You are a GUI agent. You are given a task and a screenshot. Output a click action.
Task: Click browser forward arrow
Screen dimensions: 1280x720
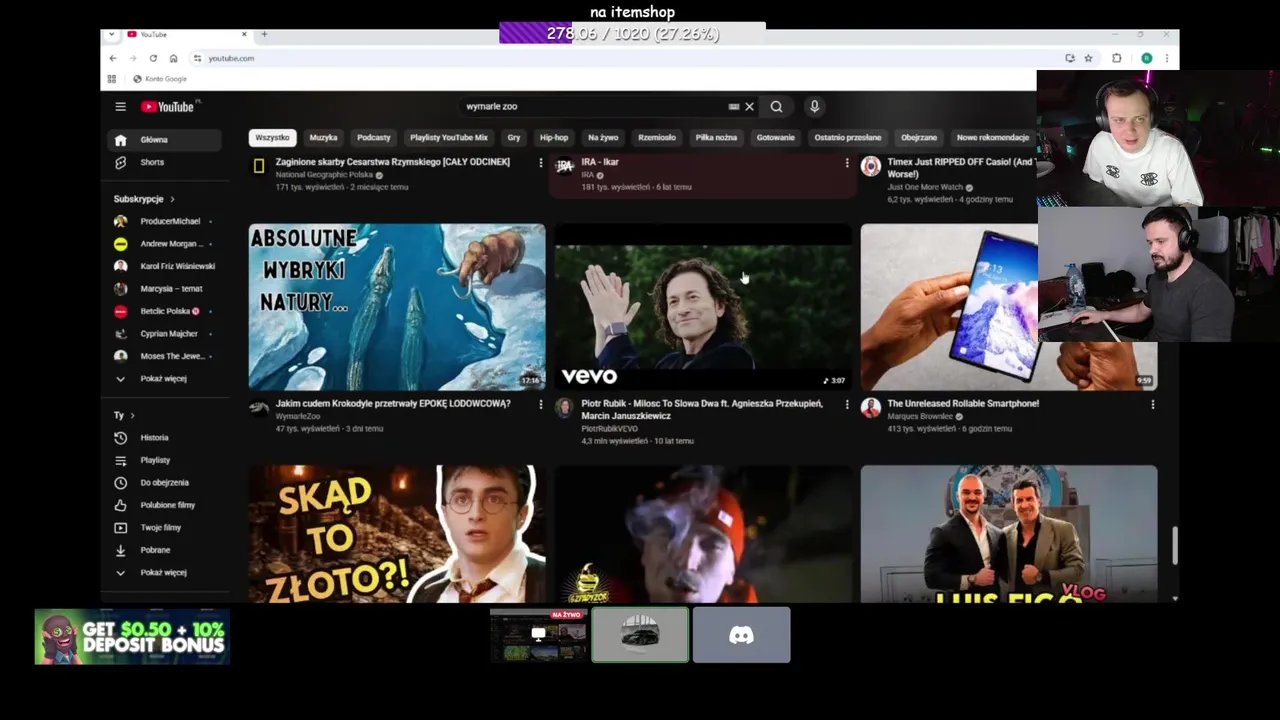point(132,58)
